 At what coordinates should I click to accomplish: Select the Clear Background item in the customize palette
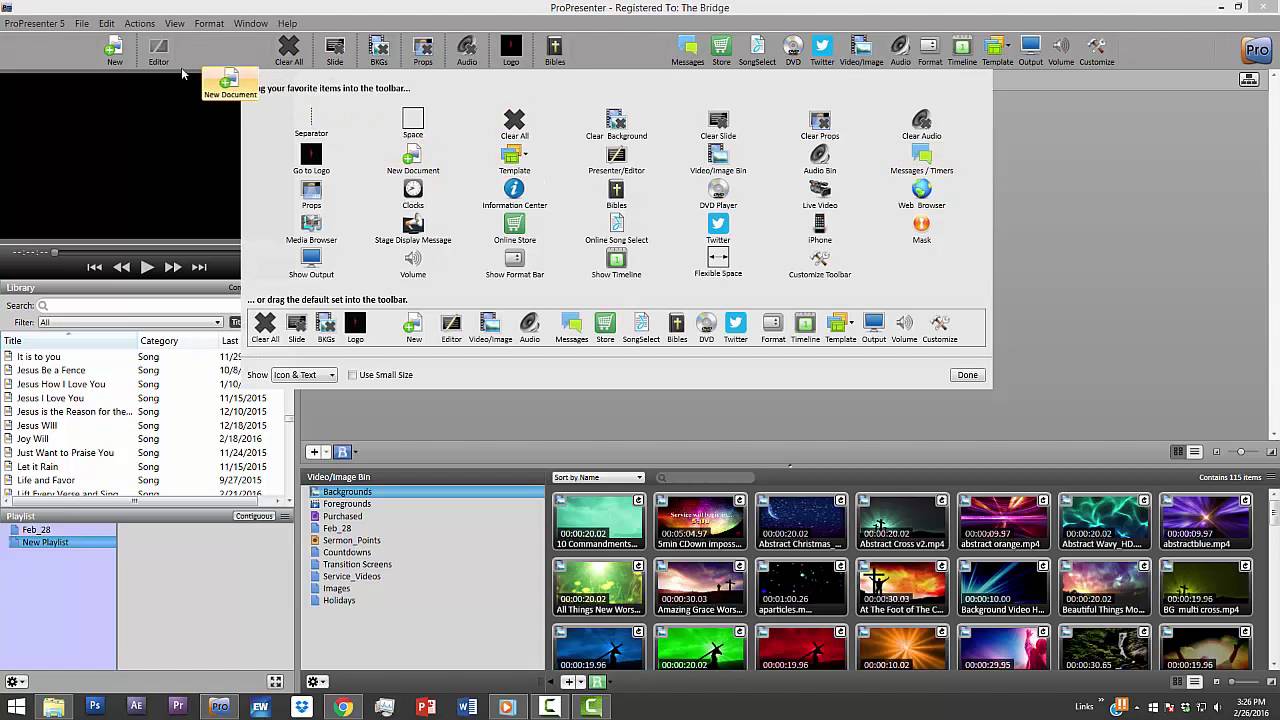click(x=616, y=125)
